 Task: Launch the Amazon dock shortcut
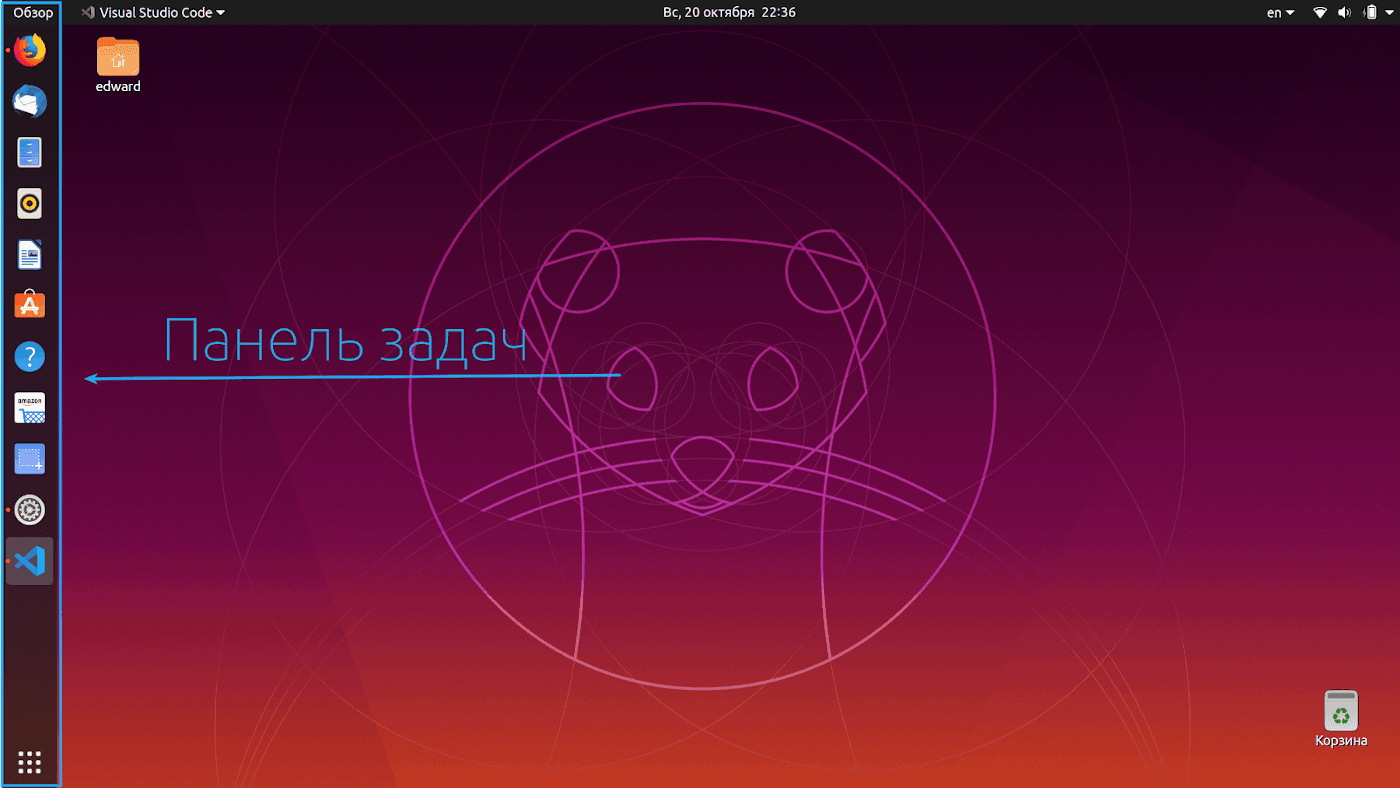(30, 407)
